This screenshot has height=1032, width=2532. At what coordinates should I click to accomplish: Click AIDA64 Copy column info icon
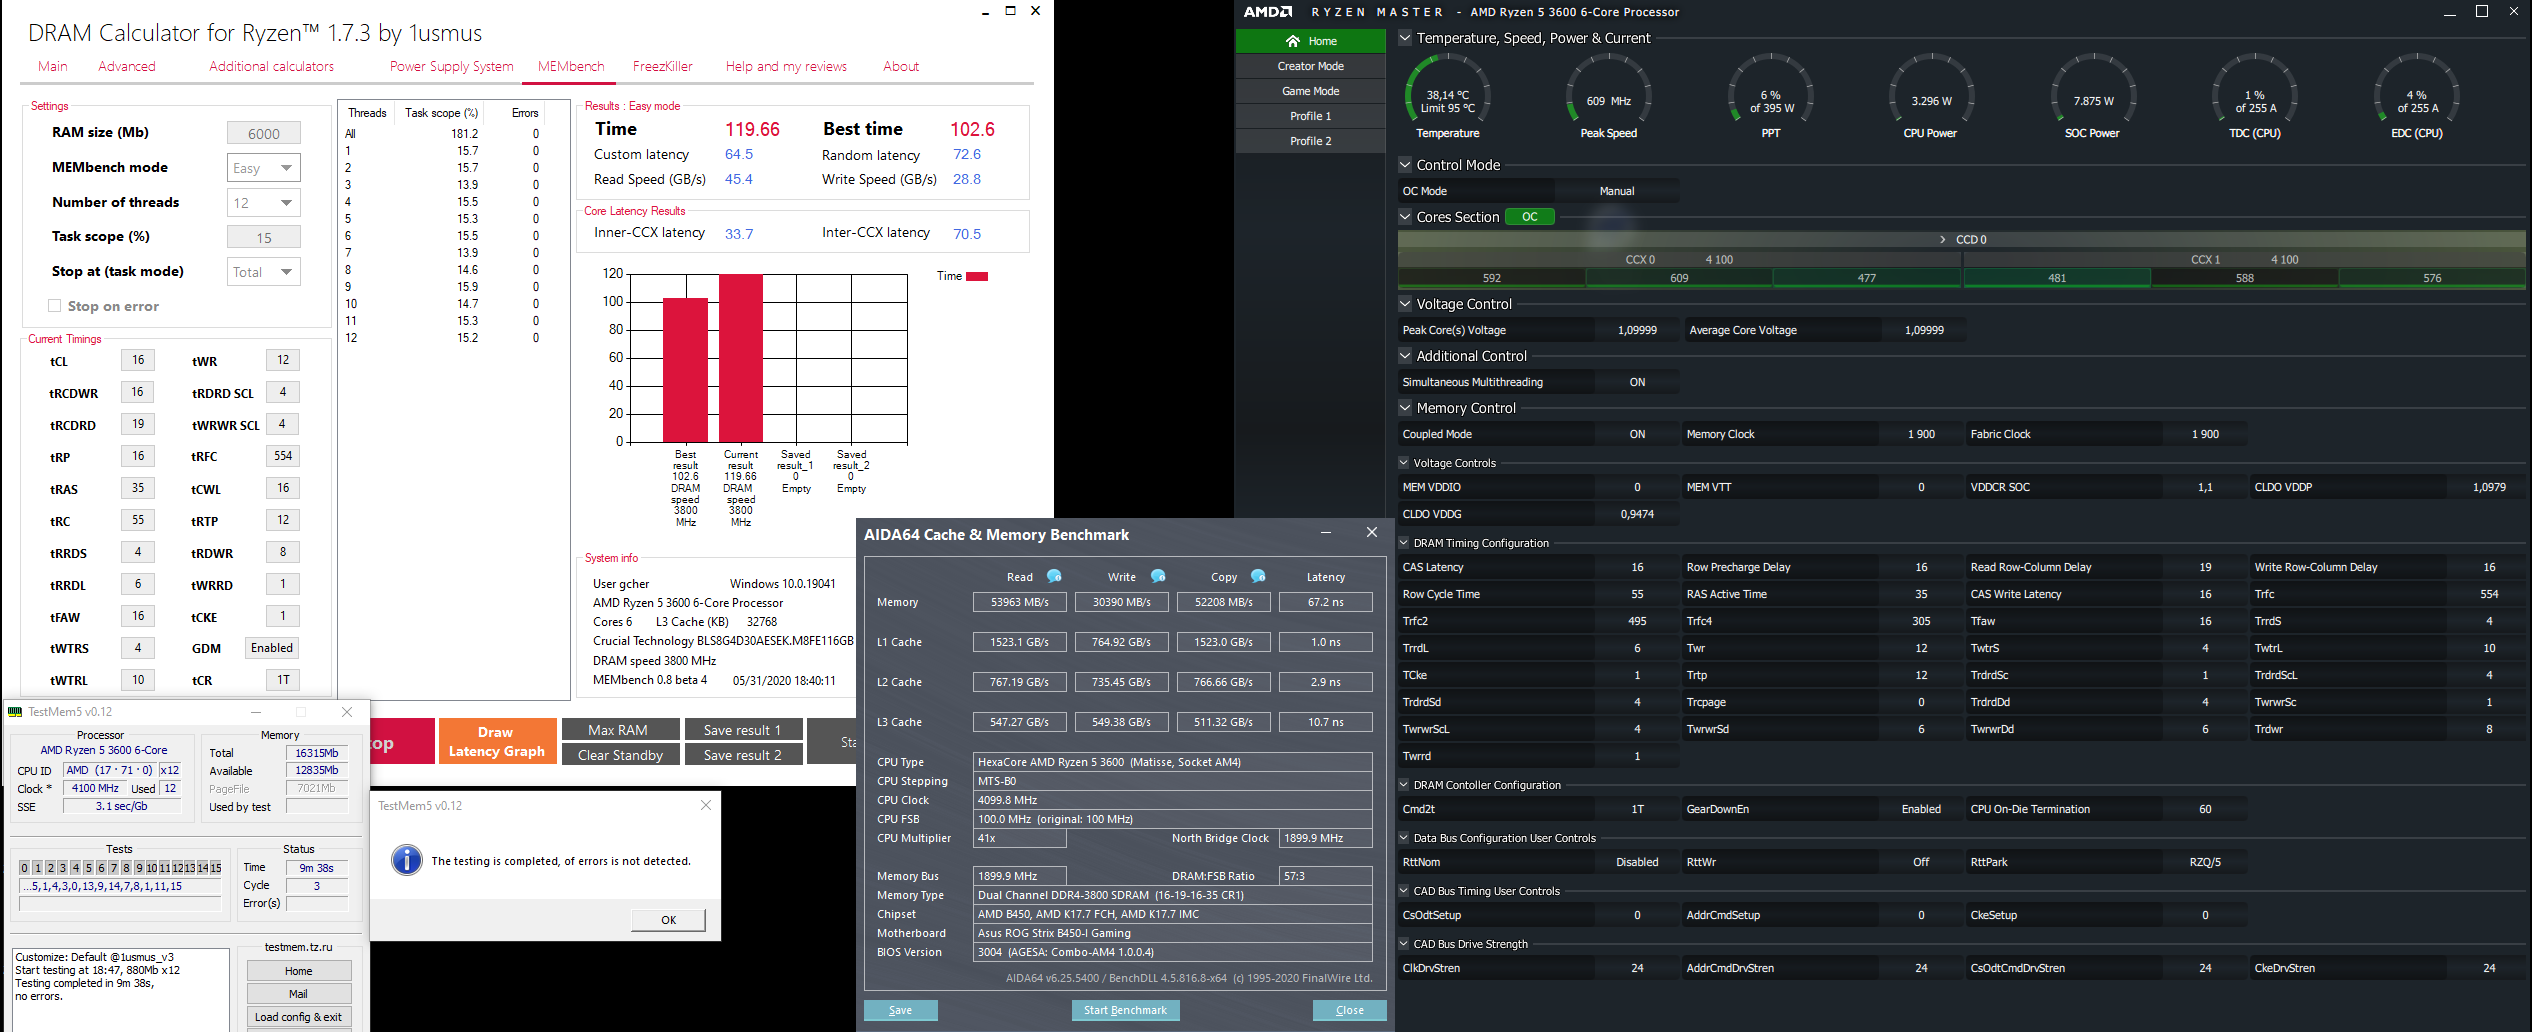point(1258,576)
